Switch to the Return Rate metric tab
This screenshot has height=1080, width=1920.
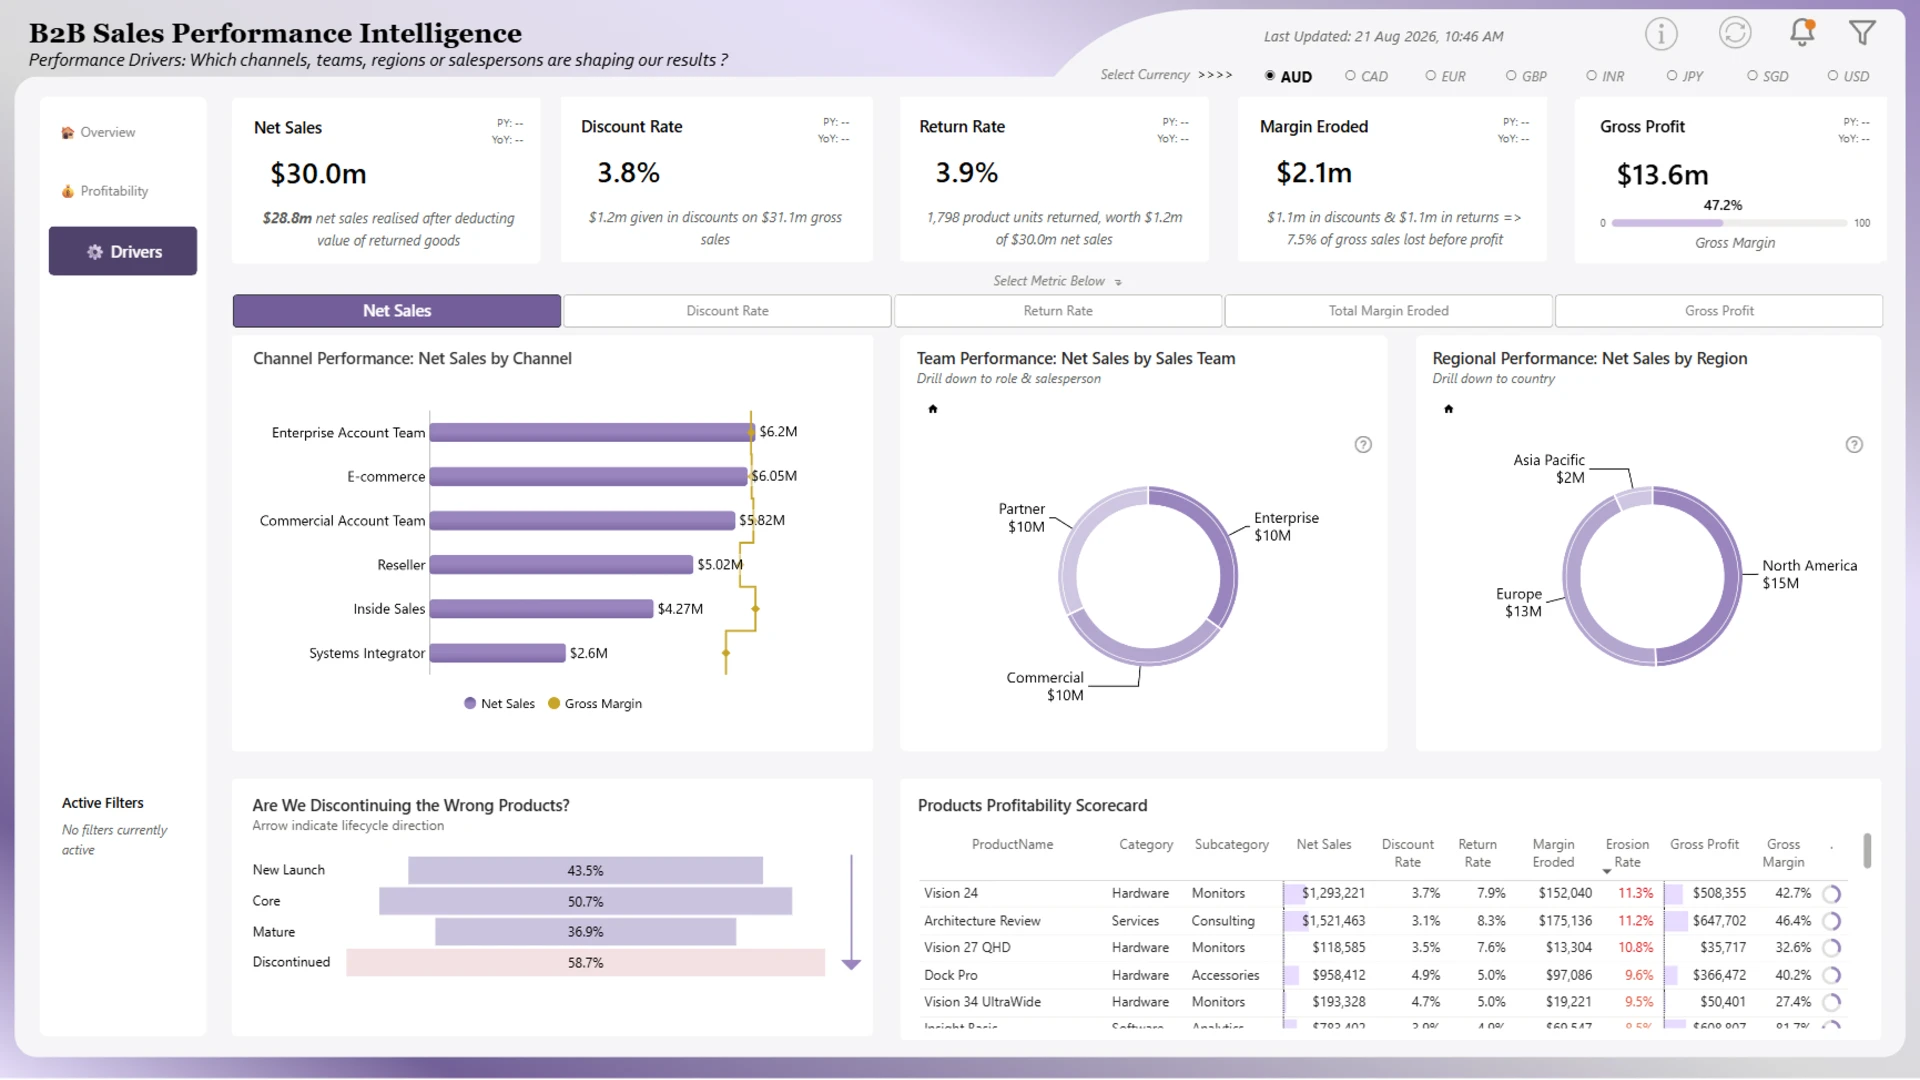pos(1058,311)
